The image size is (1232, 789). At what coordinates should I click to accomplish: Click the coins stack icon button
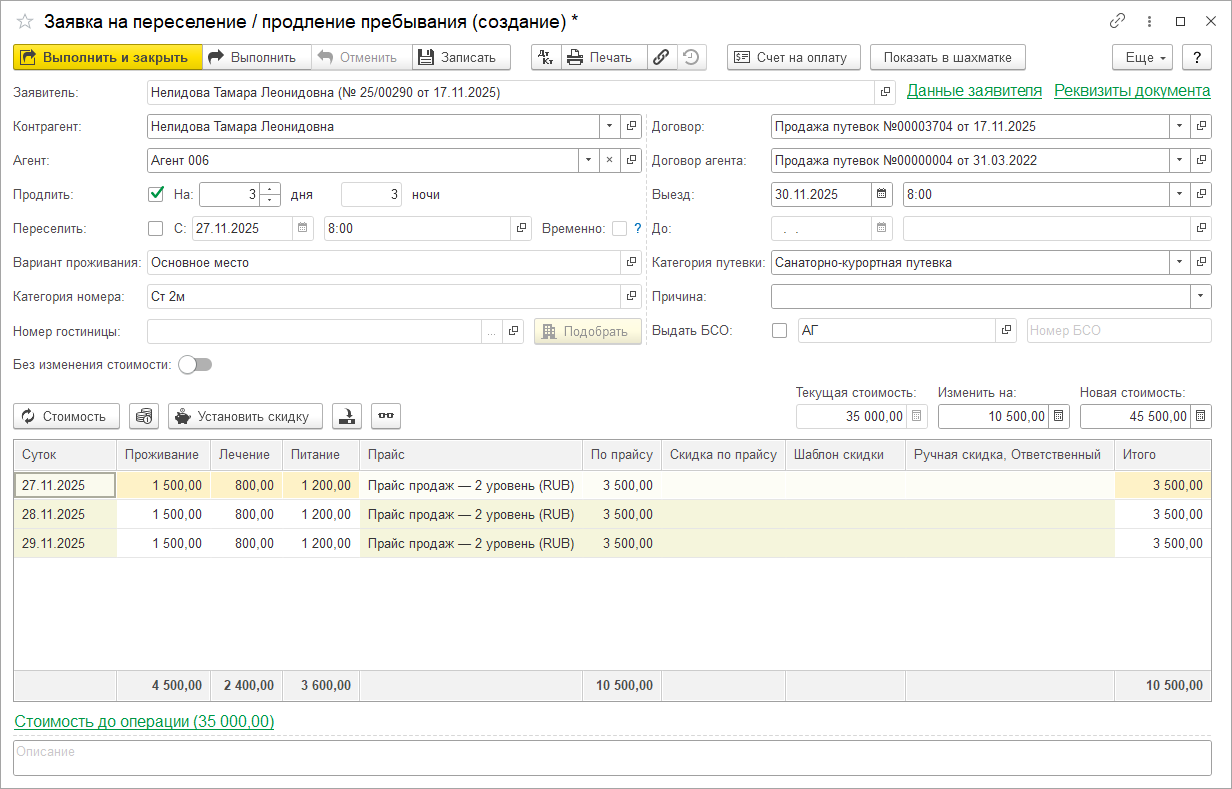[144, 416]
